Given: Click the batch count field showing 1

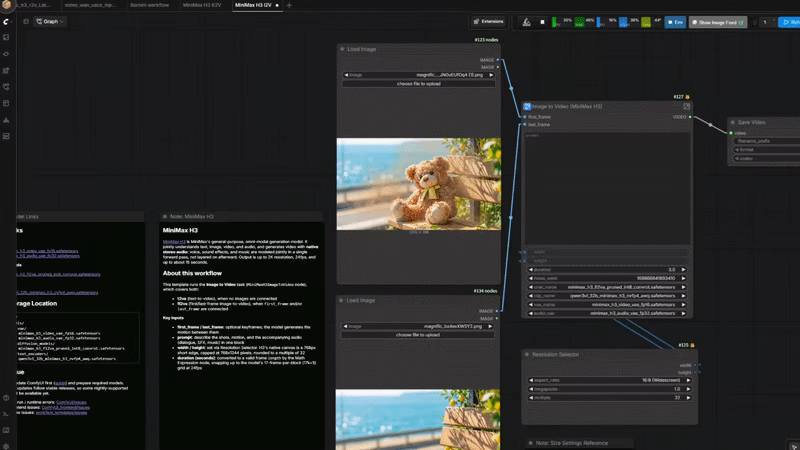Looking at the screenshot, I should (767, 22).
